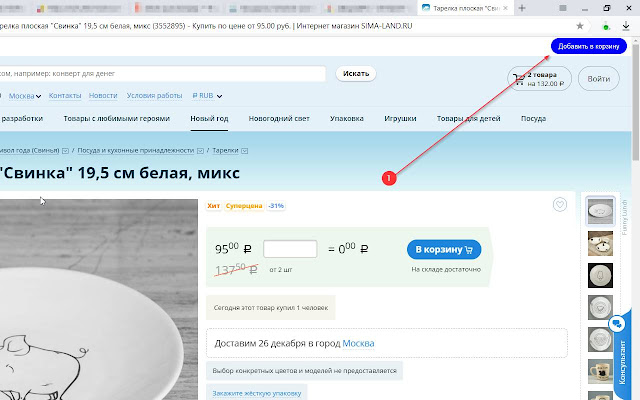Click the 'Хит' badge
The height and width of the screenshot is (400, 640).
pos(213,206)
